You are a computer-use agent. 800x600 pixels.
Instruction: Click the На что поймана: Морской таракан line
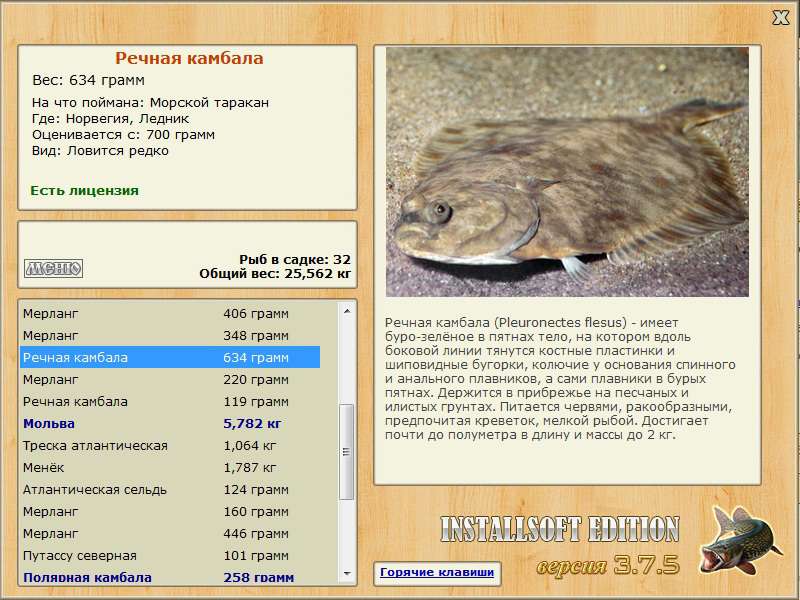150,103
